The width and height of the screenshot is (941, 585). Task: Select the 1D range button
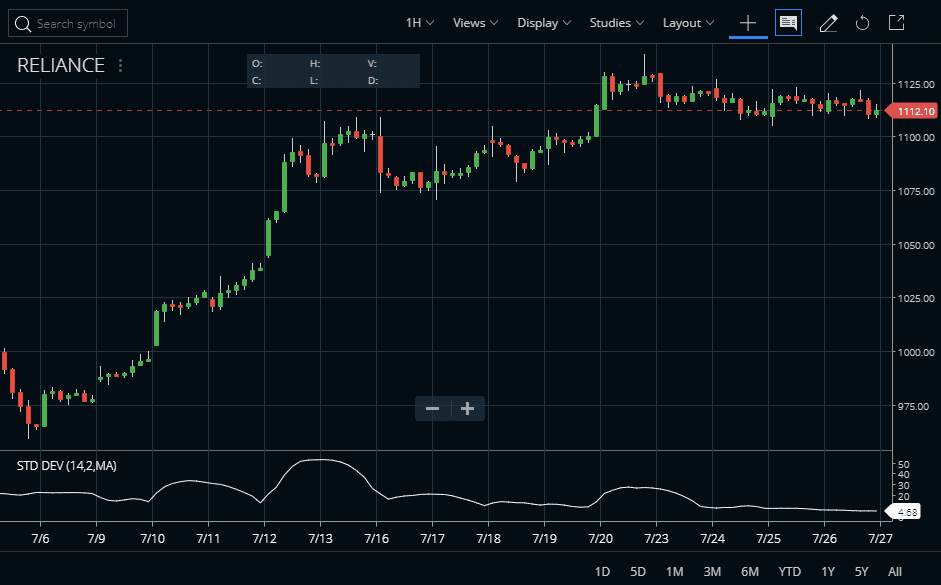tap(602, 571)
